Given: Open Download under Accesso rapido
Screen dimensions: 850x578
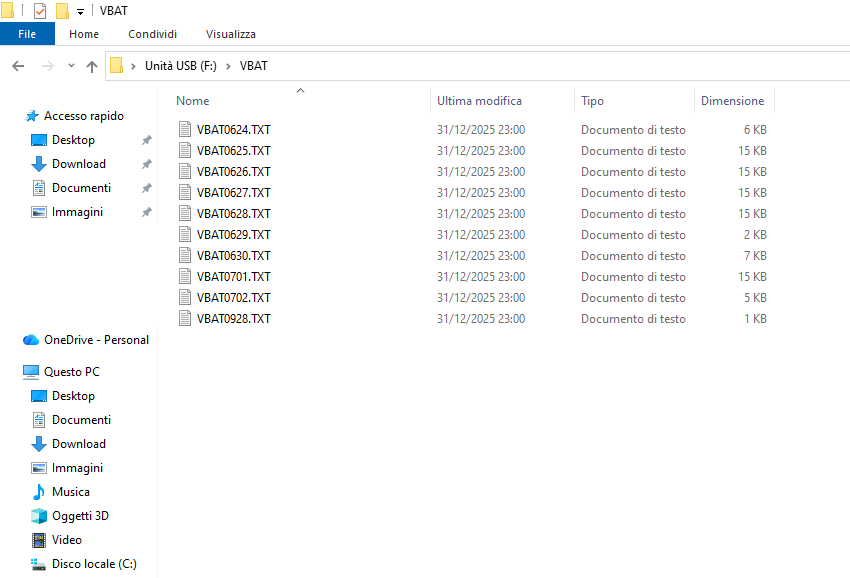Looking at the screenshot, I should pyautogui.click(x=79, y=164).
